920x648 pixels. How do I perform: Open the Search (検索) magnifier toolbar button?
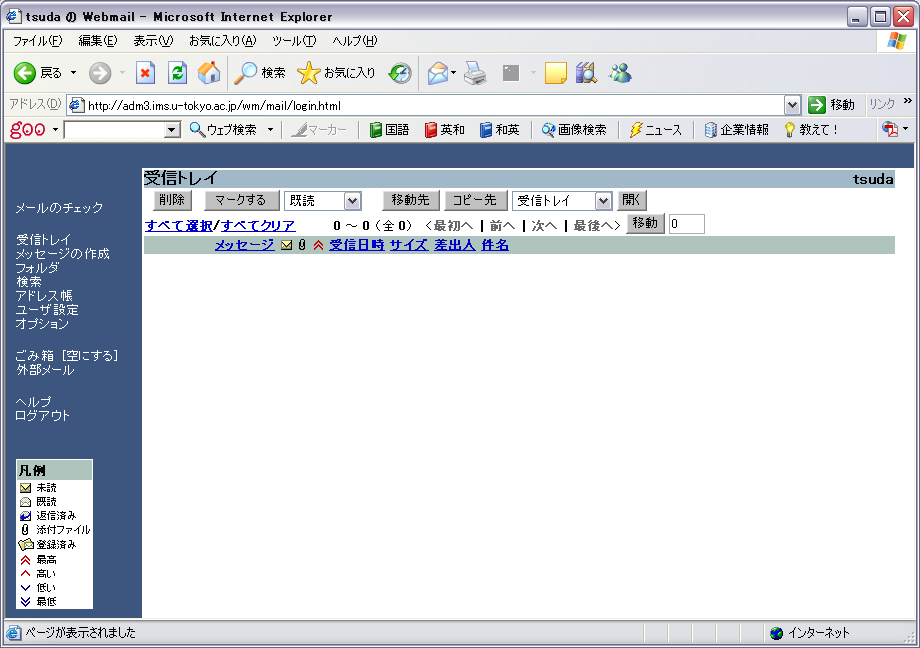point(259,73)
